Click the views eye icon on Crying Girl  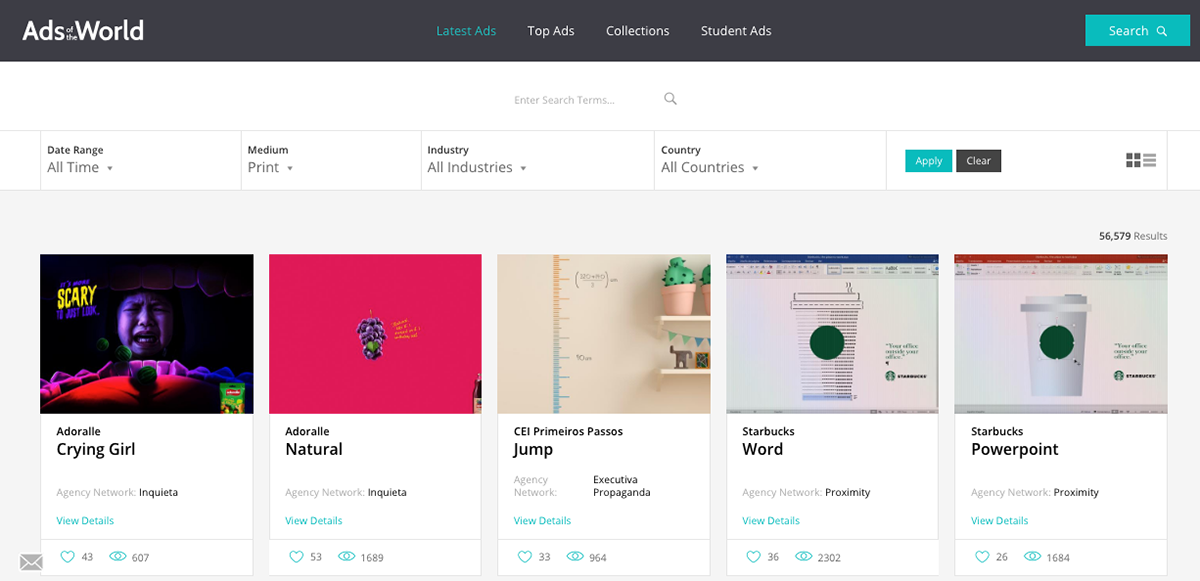click(x=117, y=557)
